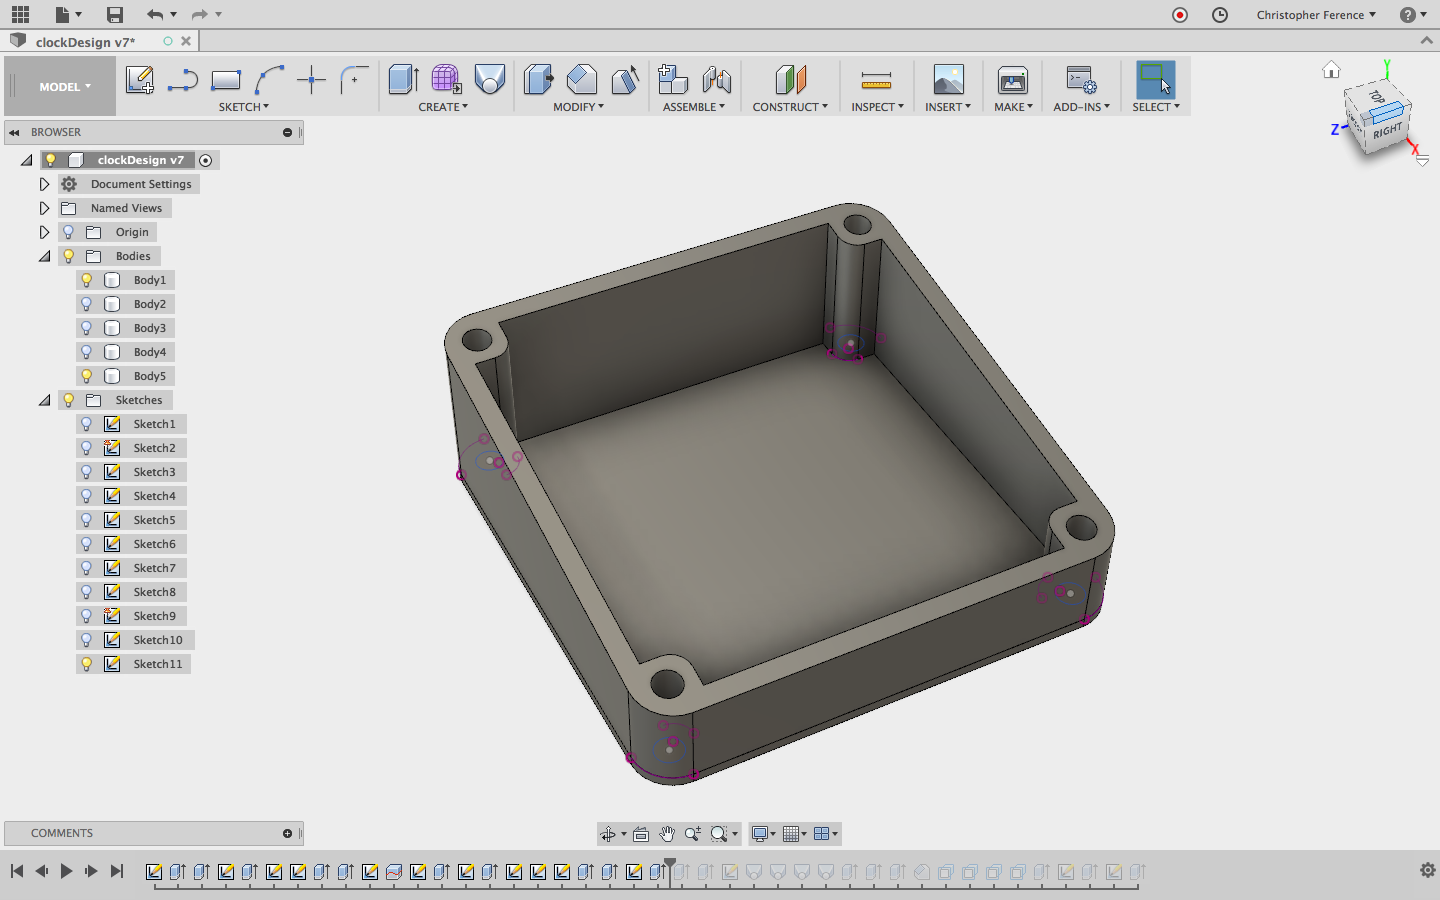This screenshot has width=1440, height=900.
Task: Select Body4 in the browser tree
Action: [150, 352]
